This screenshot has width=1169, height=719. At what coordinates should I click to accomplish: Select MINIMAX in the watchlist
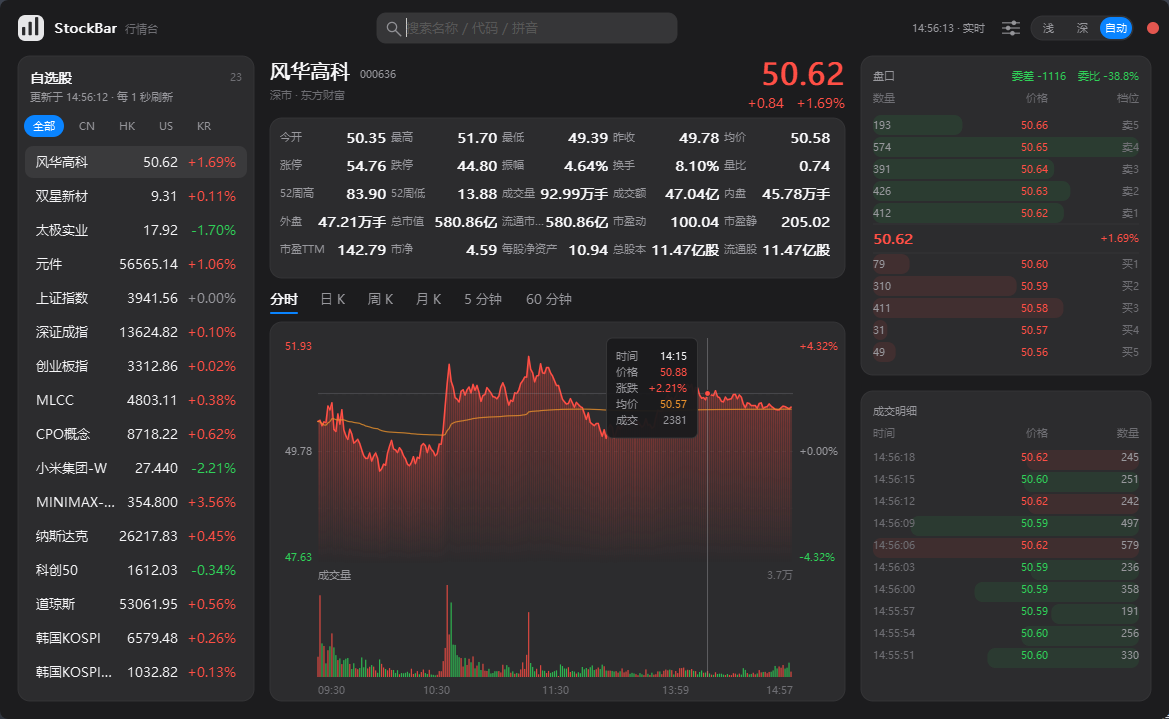136,502
